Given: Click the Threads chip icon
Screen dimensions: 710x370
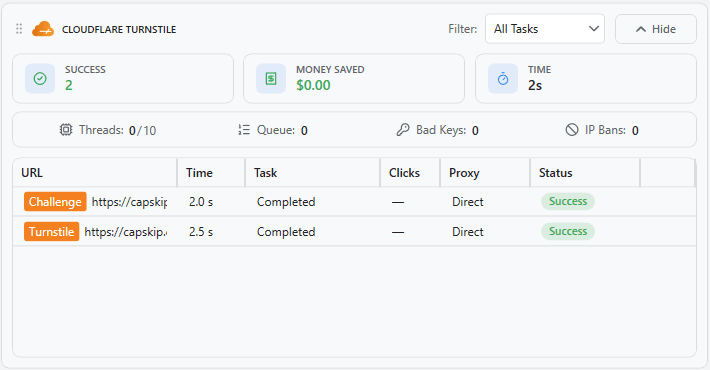Looking at the screenshot, I should tap(66, 130).
